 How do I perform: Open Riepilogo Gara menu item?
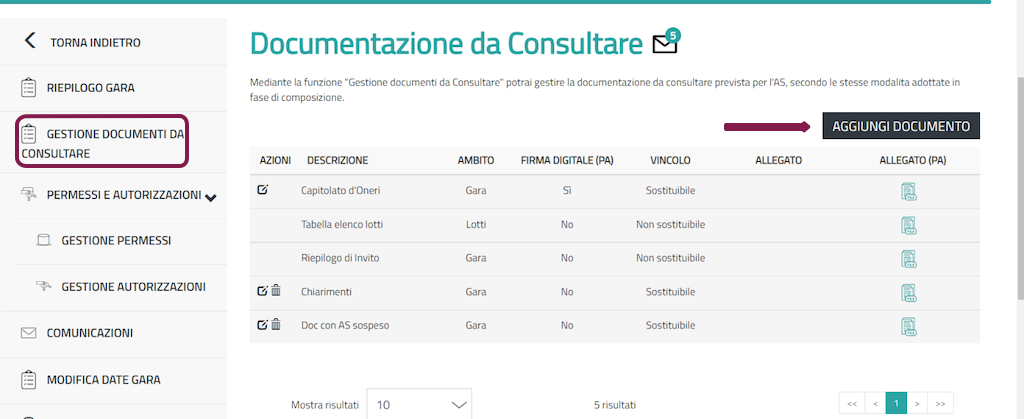click(91, 87)
